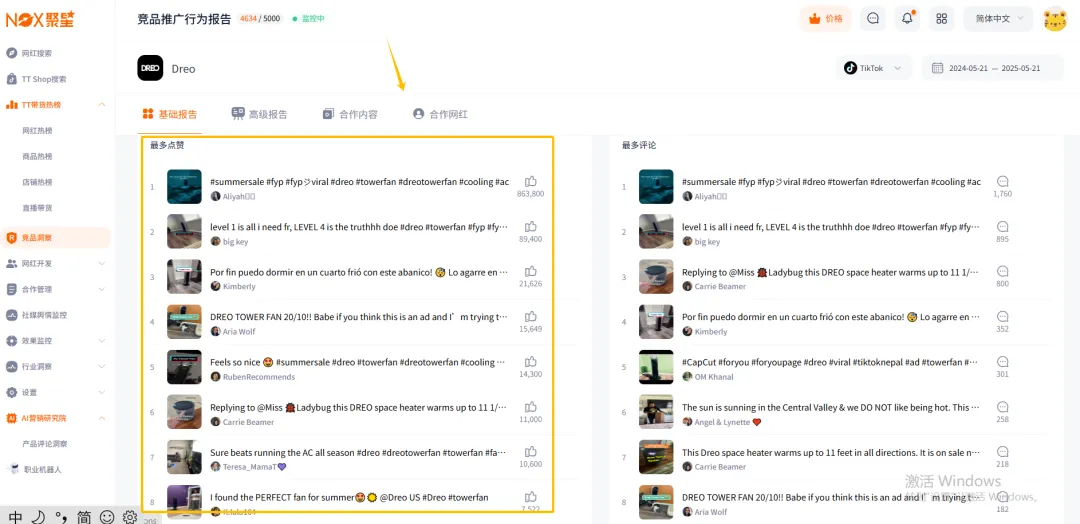Image resolution: width=1080 pixels, height=524 pixels.
Task: Open the date range picker
Action: [995, 68]
